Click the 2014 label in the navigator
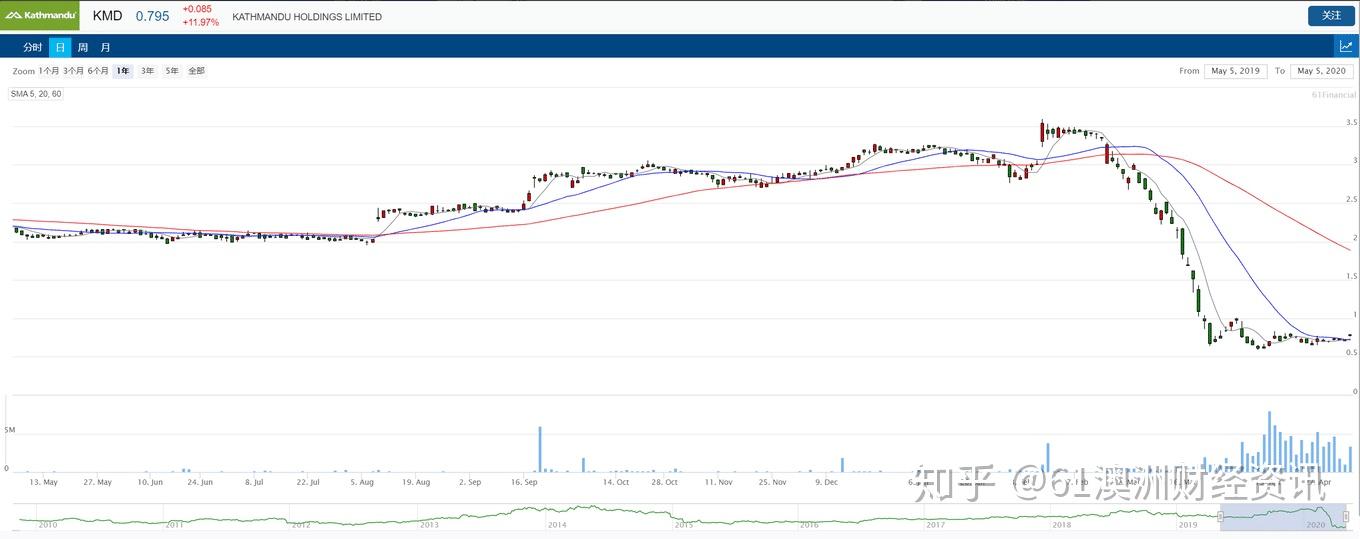 [x=557, y=525]
